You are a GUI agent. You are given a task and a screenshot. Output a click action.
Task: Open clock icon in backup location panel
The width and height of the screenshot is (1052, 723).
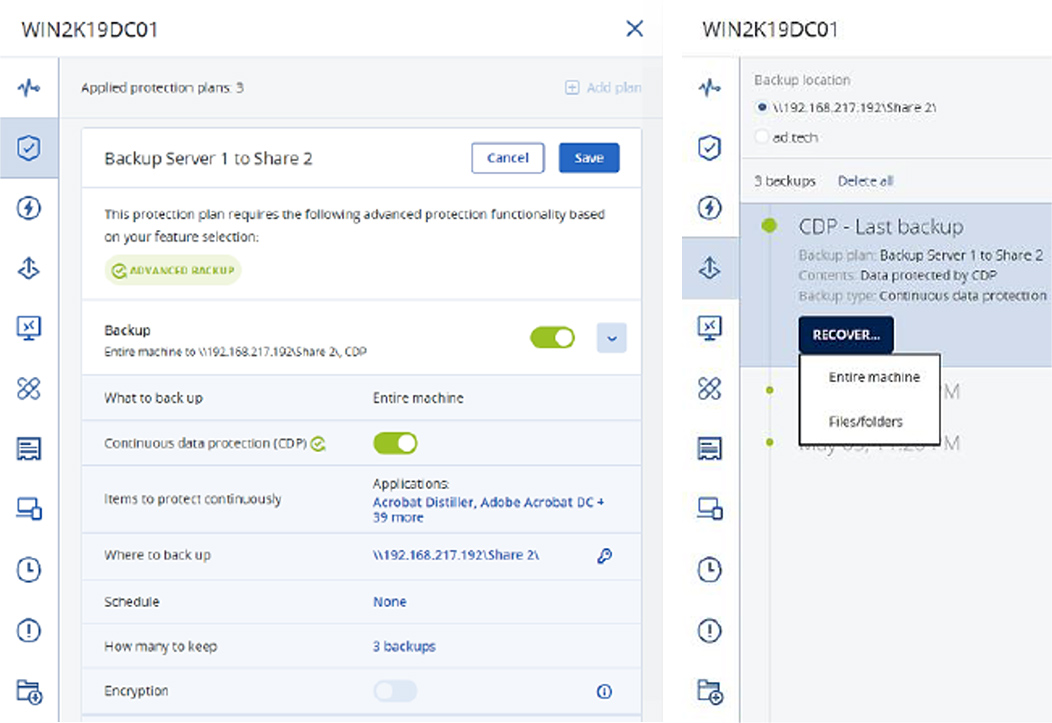[710, 569]
